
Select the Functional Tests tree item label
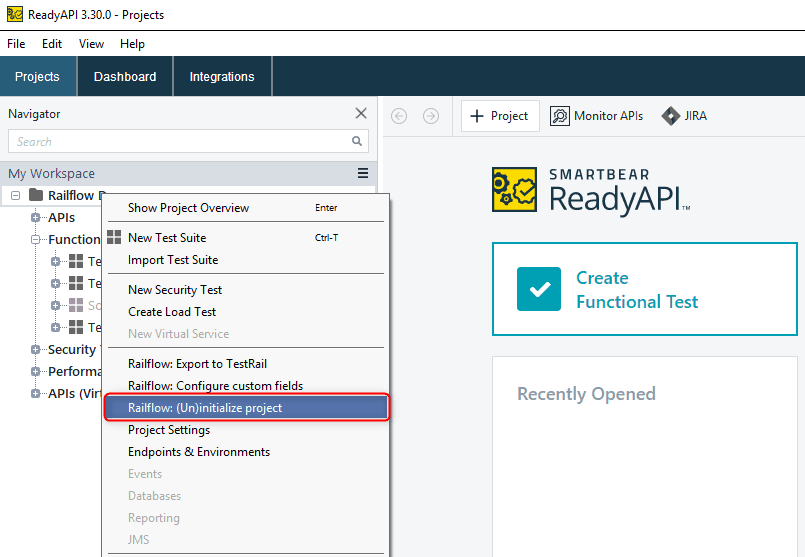click(74, 240)
